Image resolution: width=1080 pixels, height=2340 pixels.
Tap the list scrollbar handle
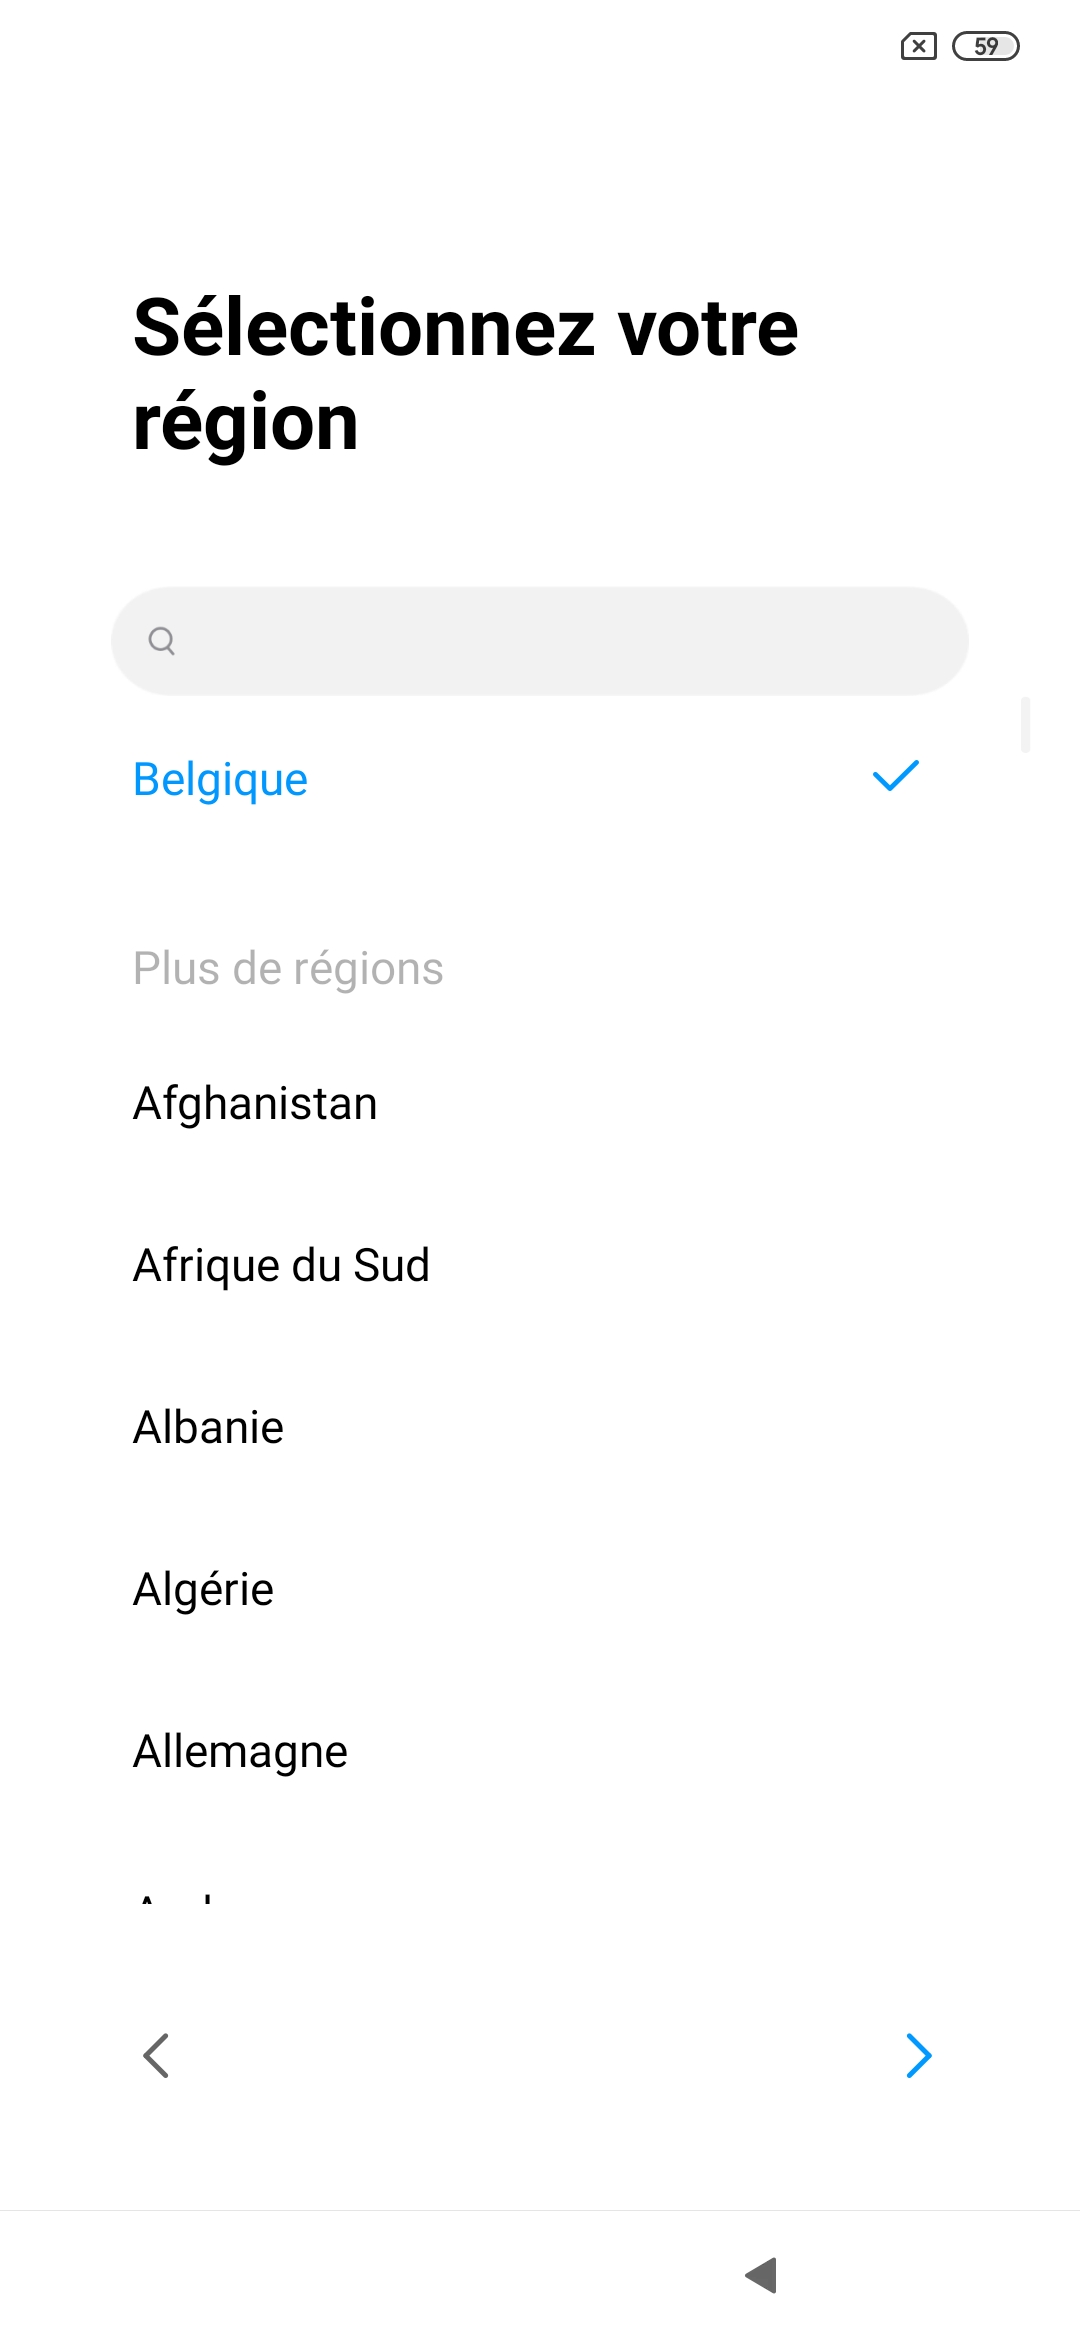1025,725
